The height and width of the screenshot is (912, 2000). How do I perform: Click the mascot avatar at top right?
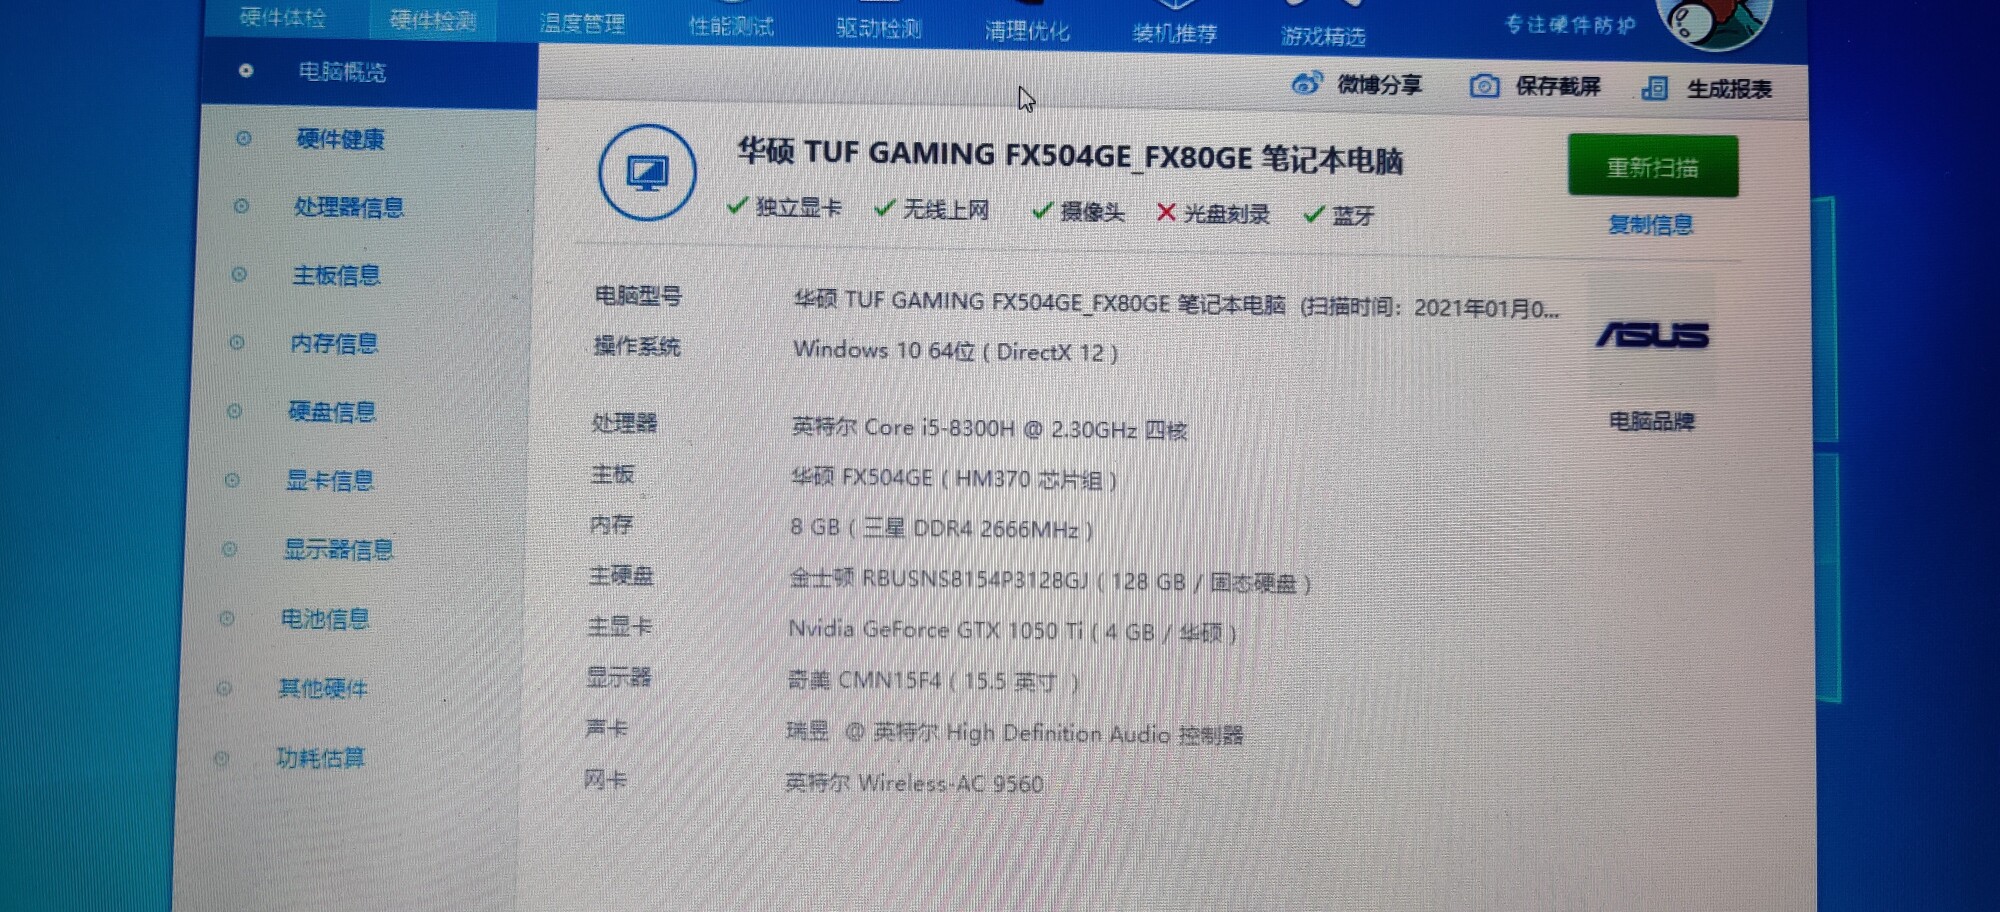pyautogui.click(x=1713, y=22)
